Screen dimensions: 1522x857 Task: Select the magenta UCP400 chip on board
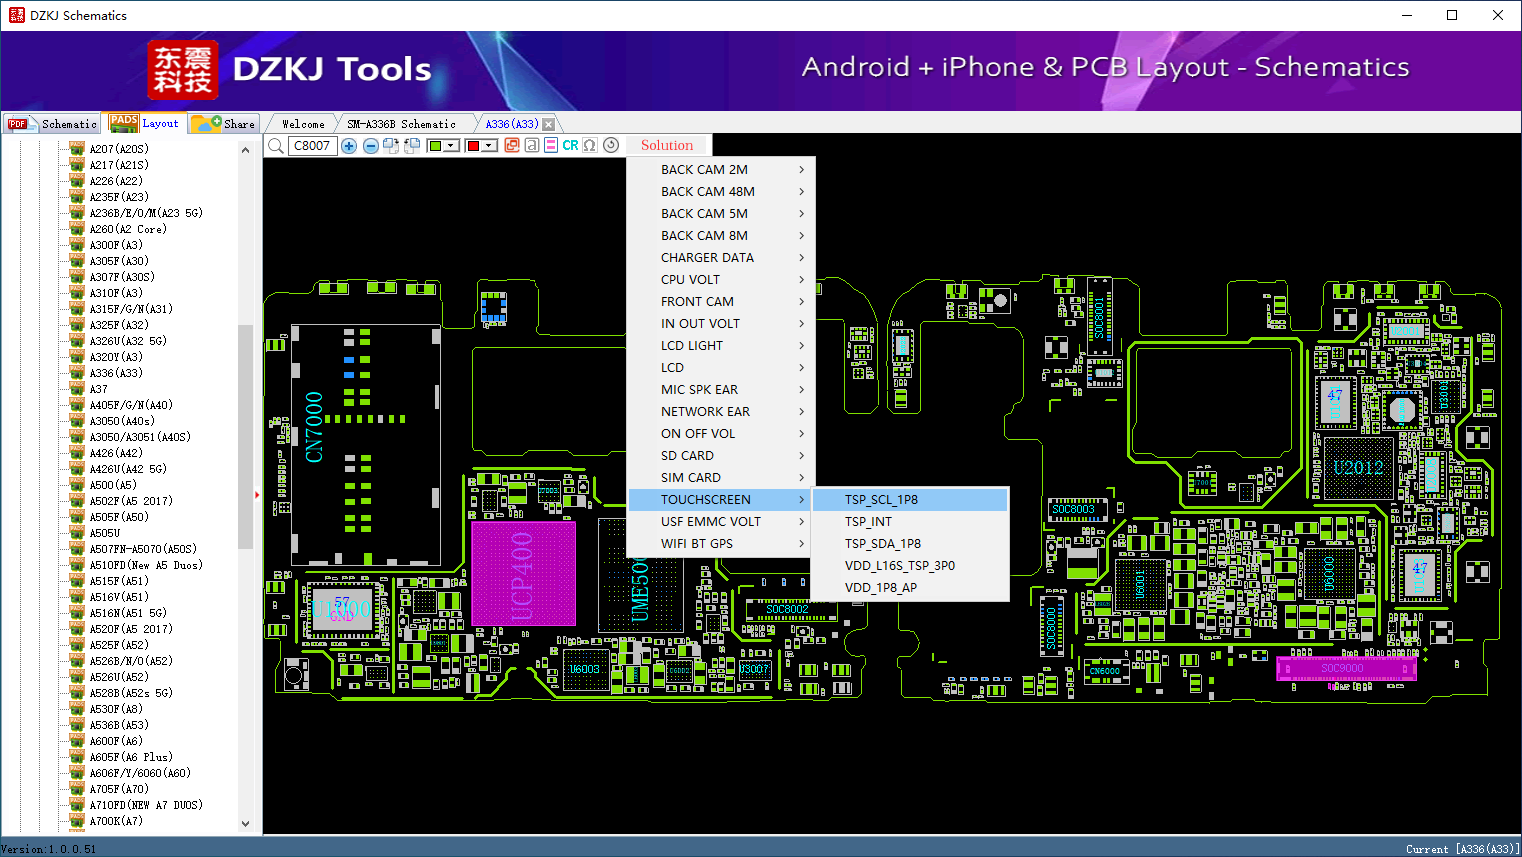click(x=523, y=574)
